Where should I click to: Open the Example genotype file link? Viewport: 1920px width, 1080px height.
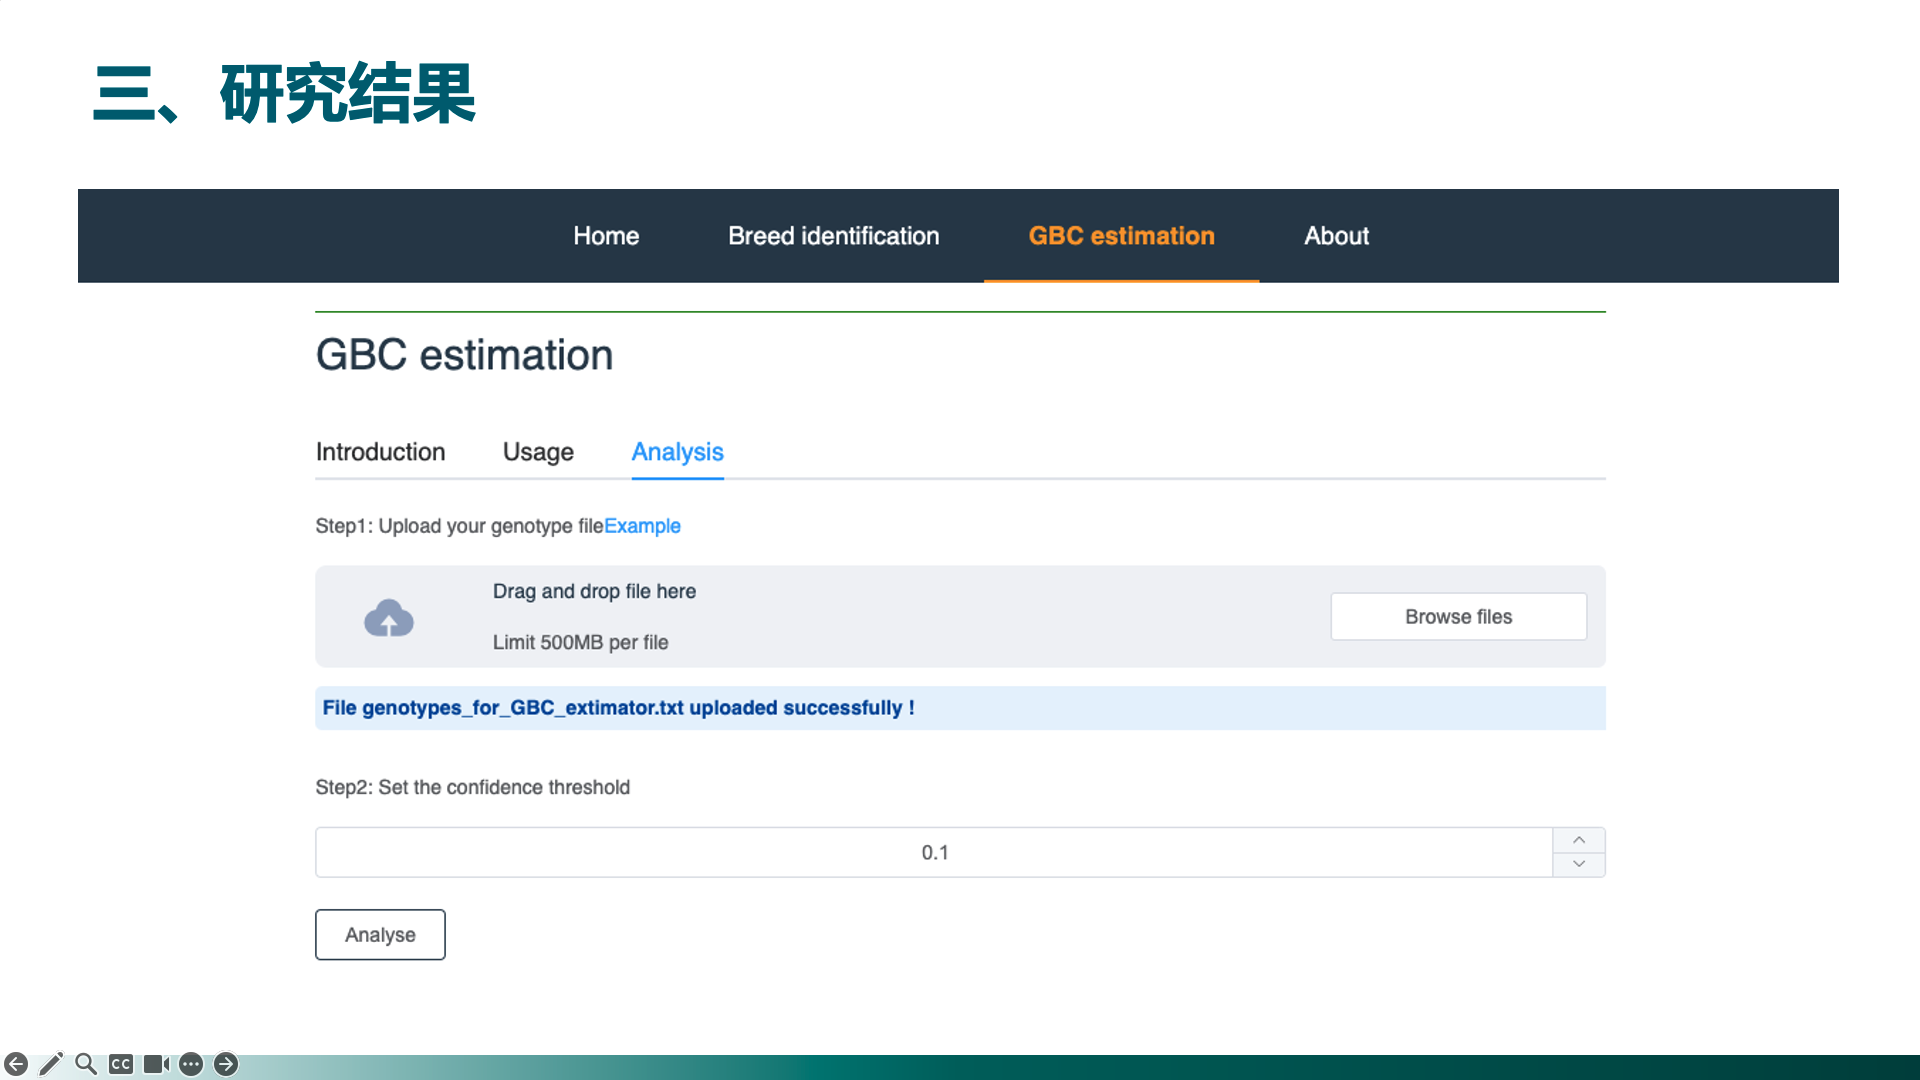(642, 526)
